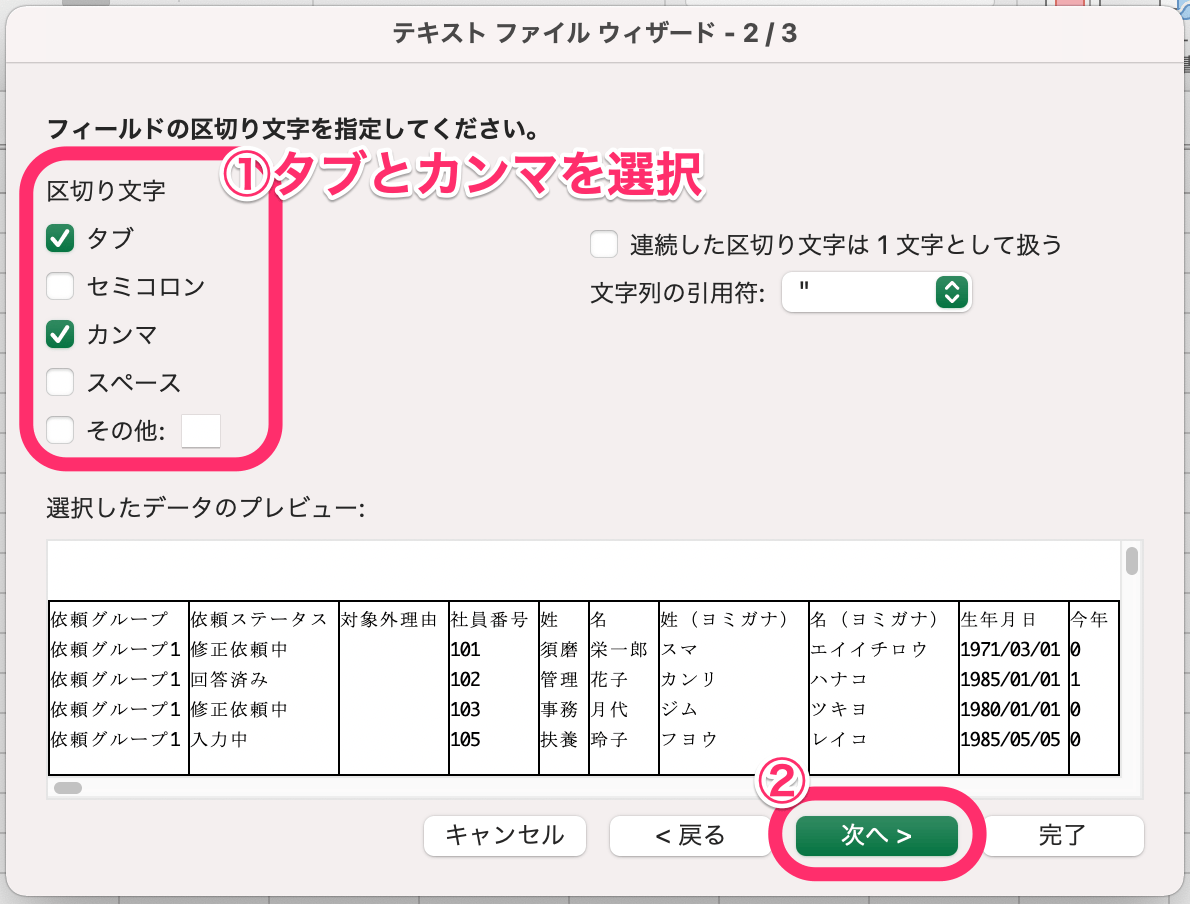Click the 玲子 name cell
Image resolution: width=1190 pixels, height=904 pixels.
point(609,739)
